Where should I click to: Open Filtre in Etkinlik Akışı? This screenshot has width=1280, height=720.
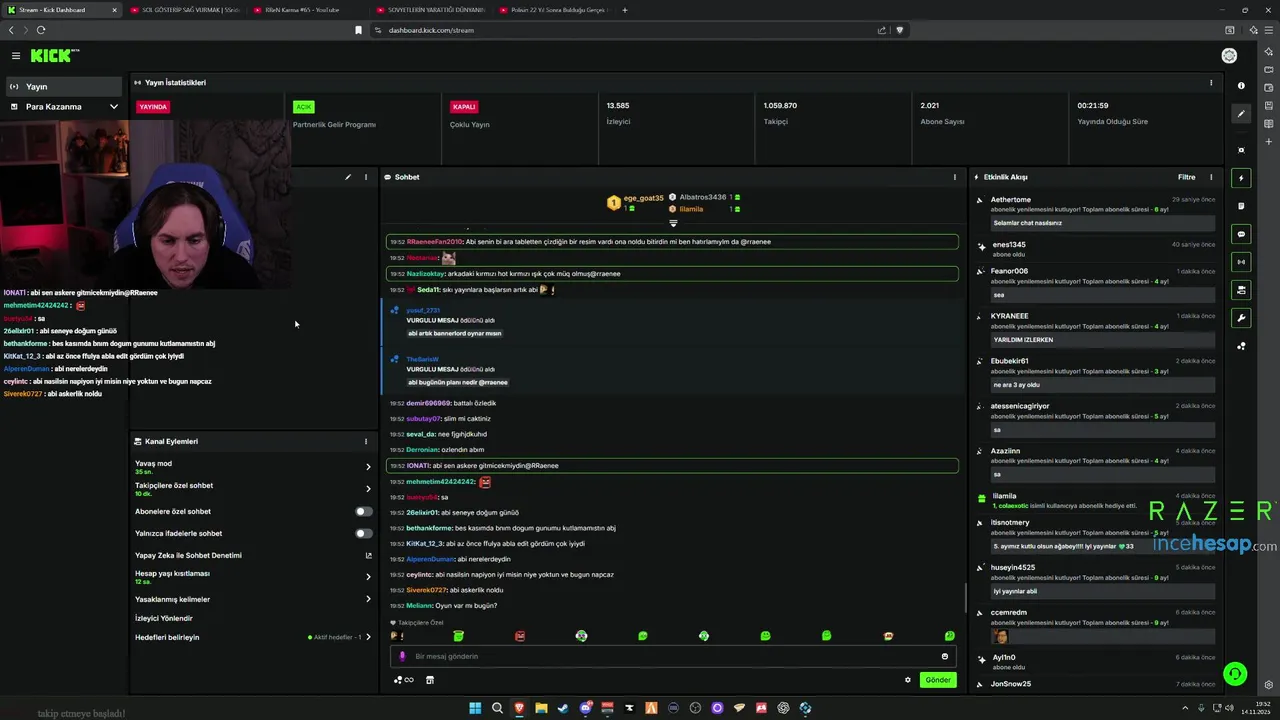pos(1186,177)
